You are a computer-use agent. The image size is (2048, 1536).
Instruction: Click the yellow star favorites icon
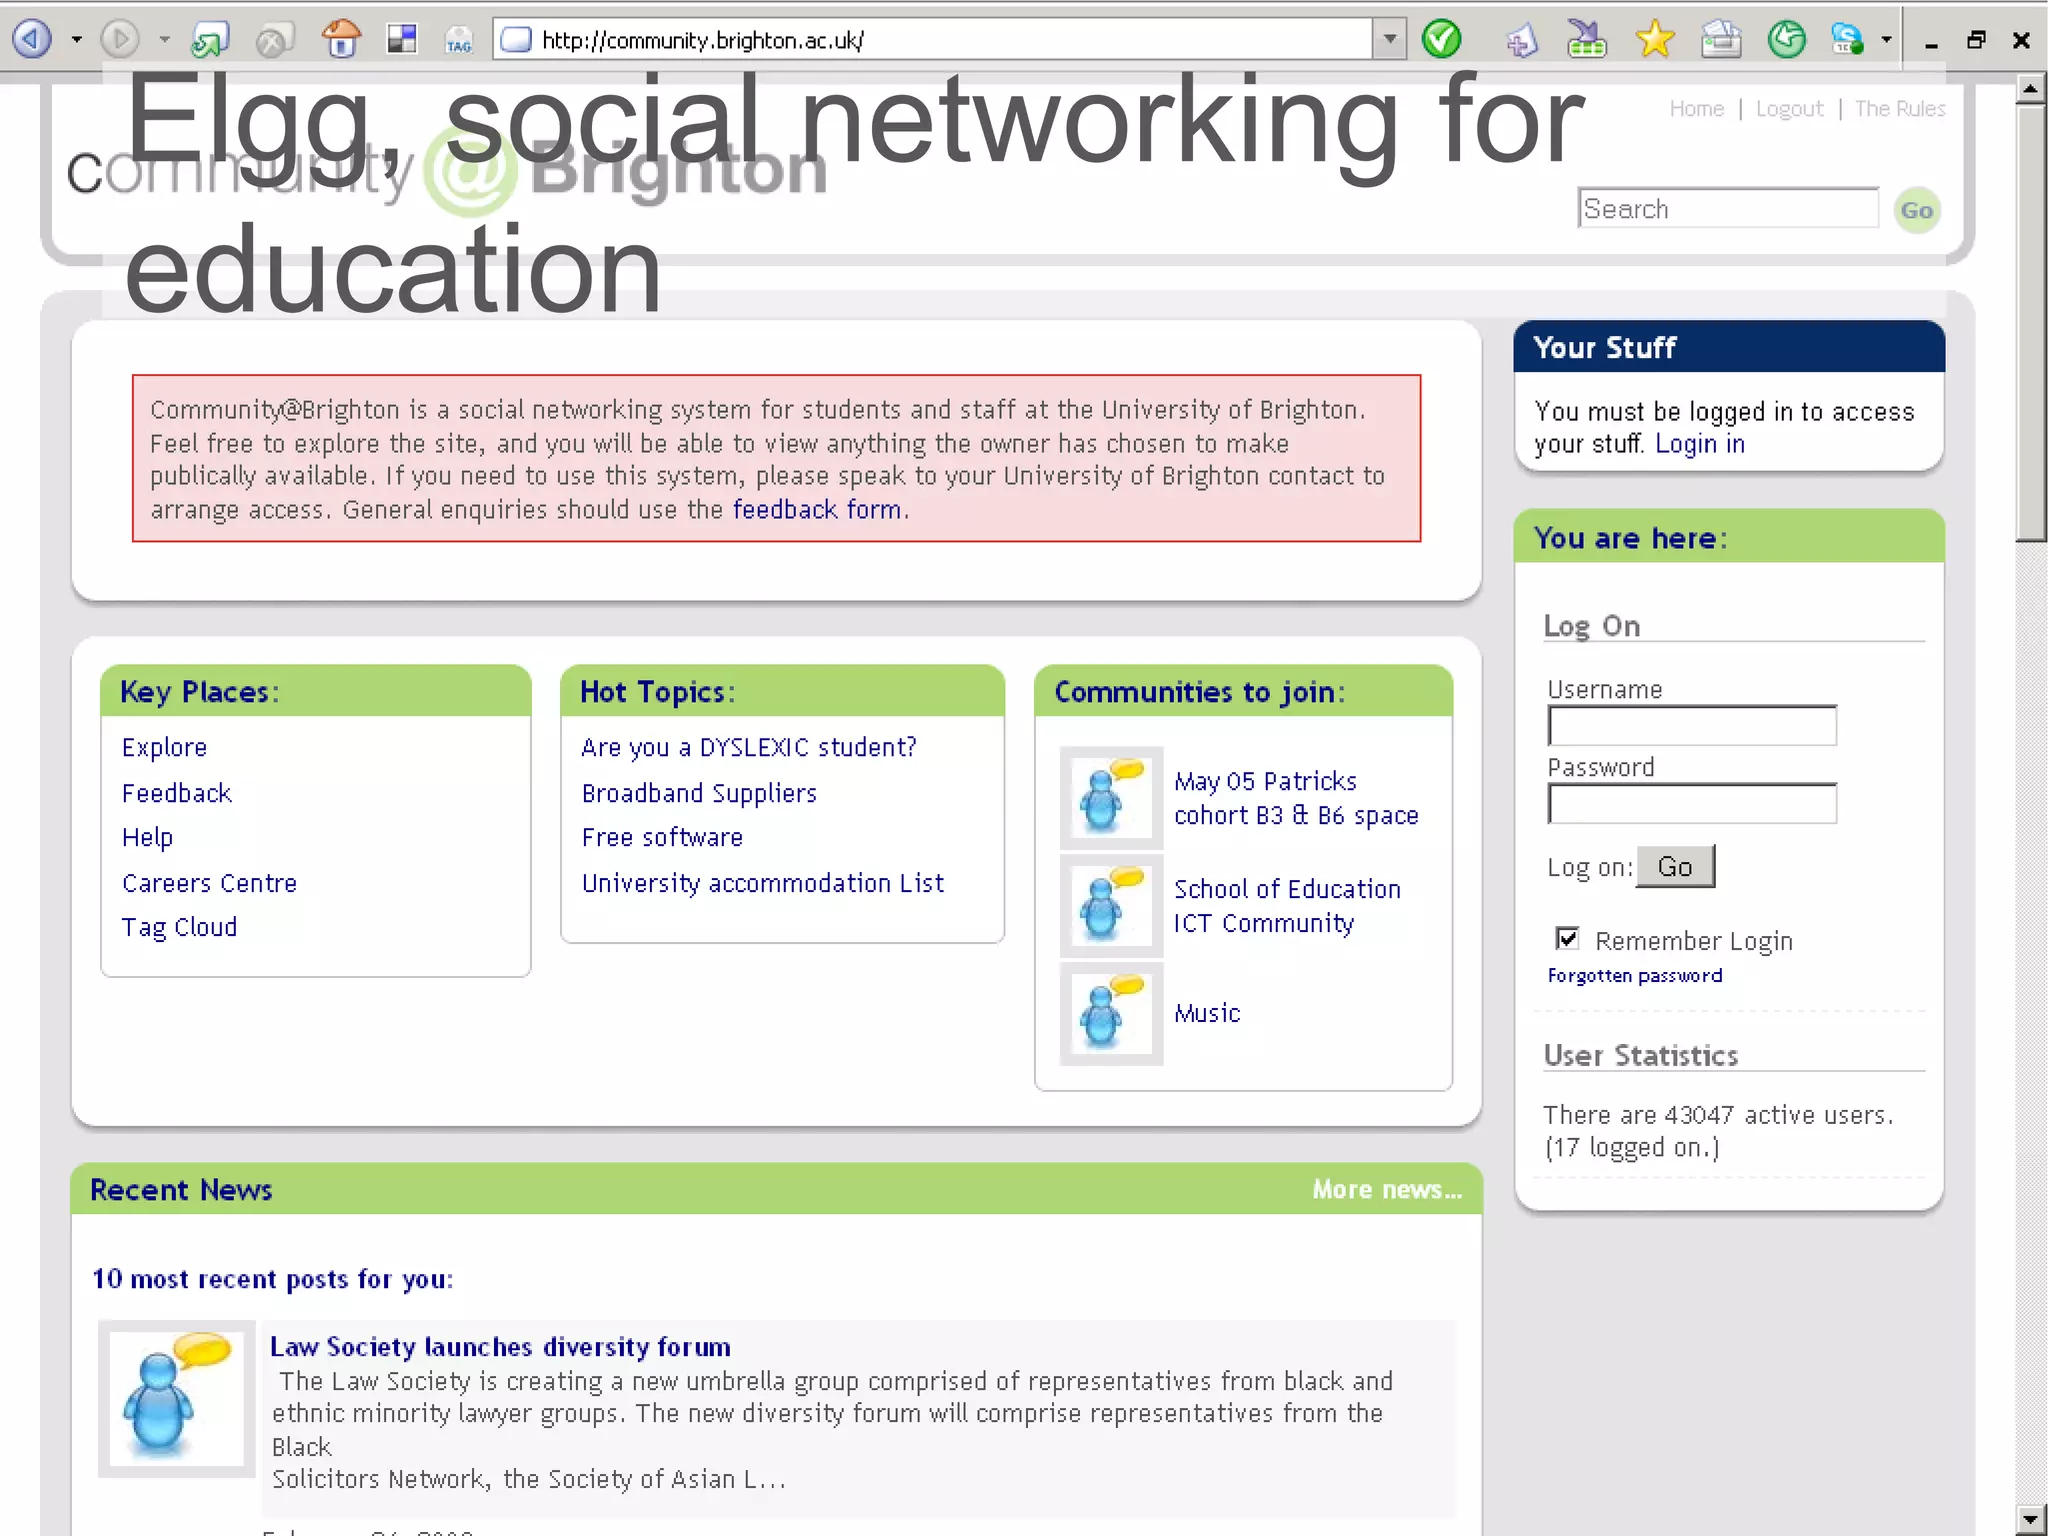[1655, 40]
